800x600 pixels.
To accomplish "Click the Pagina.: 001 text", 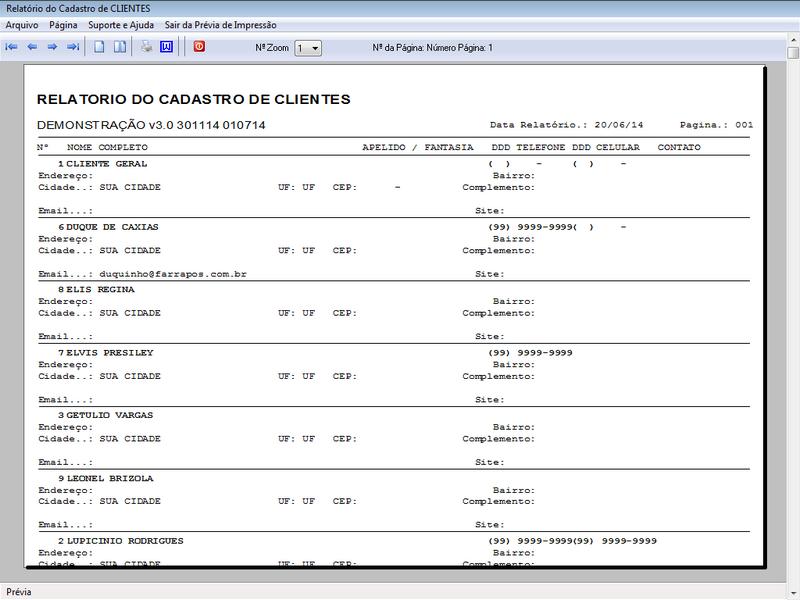I will coord(716,125).
